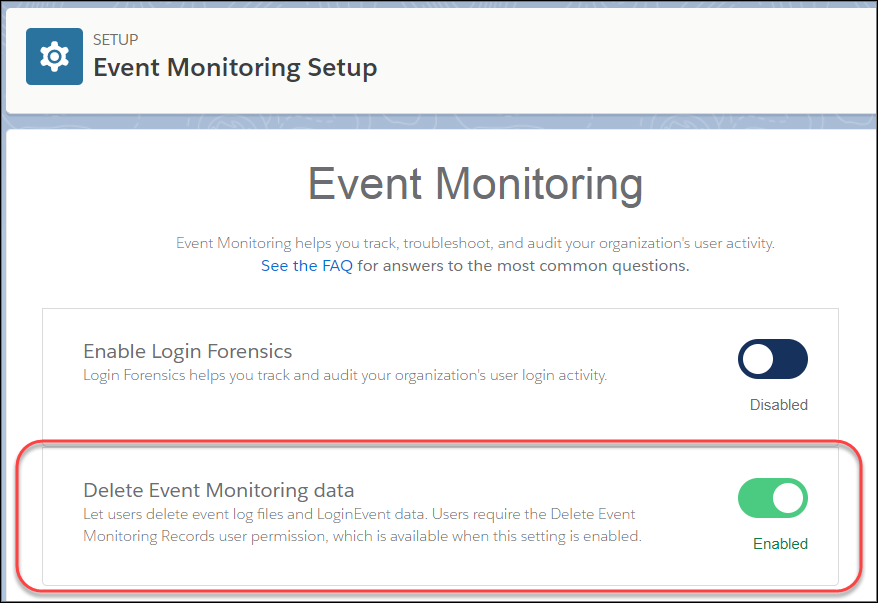Click the SETUP label above the title
This screenshot has height=603, width=878.
pos(115,40)
